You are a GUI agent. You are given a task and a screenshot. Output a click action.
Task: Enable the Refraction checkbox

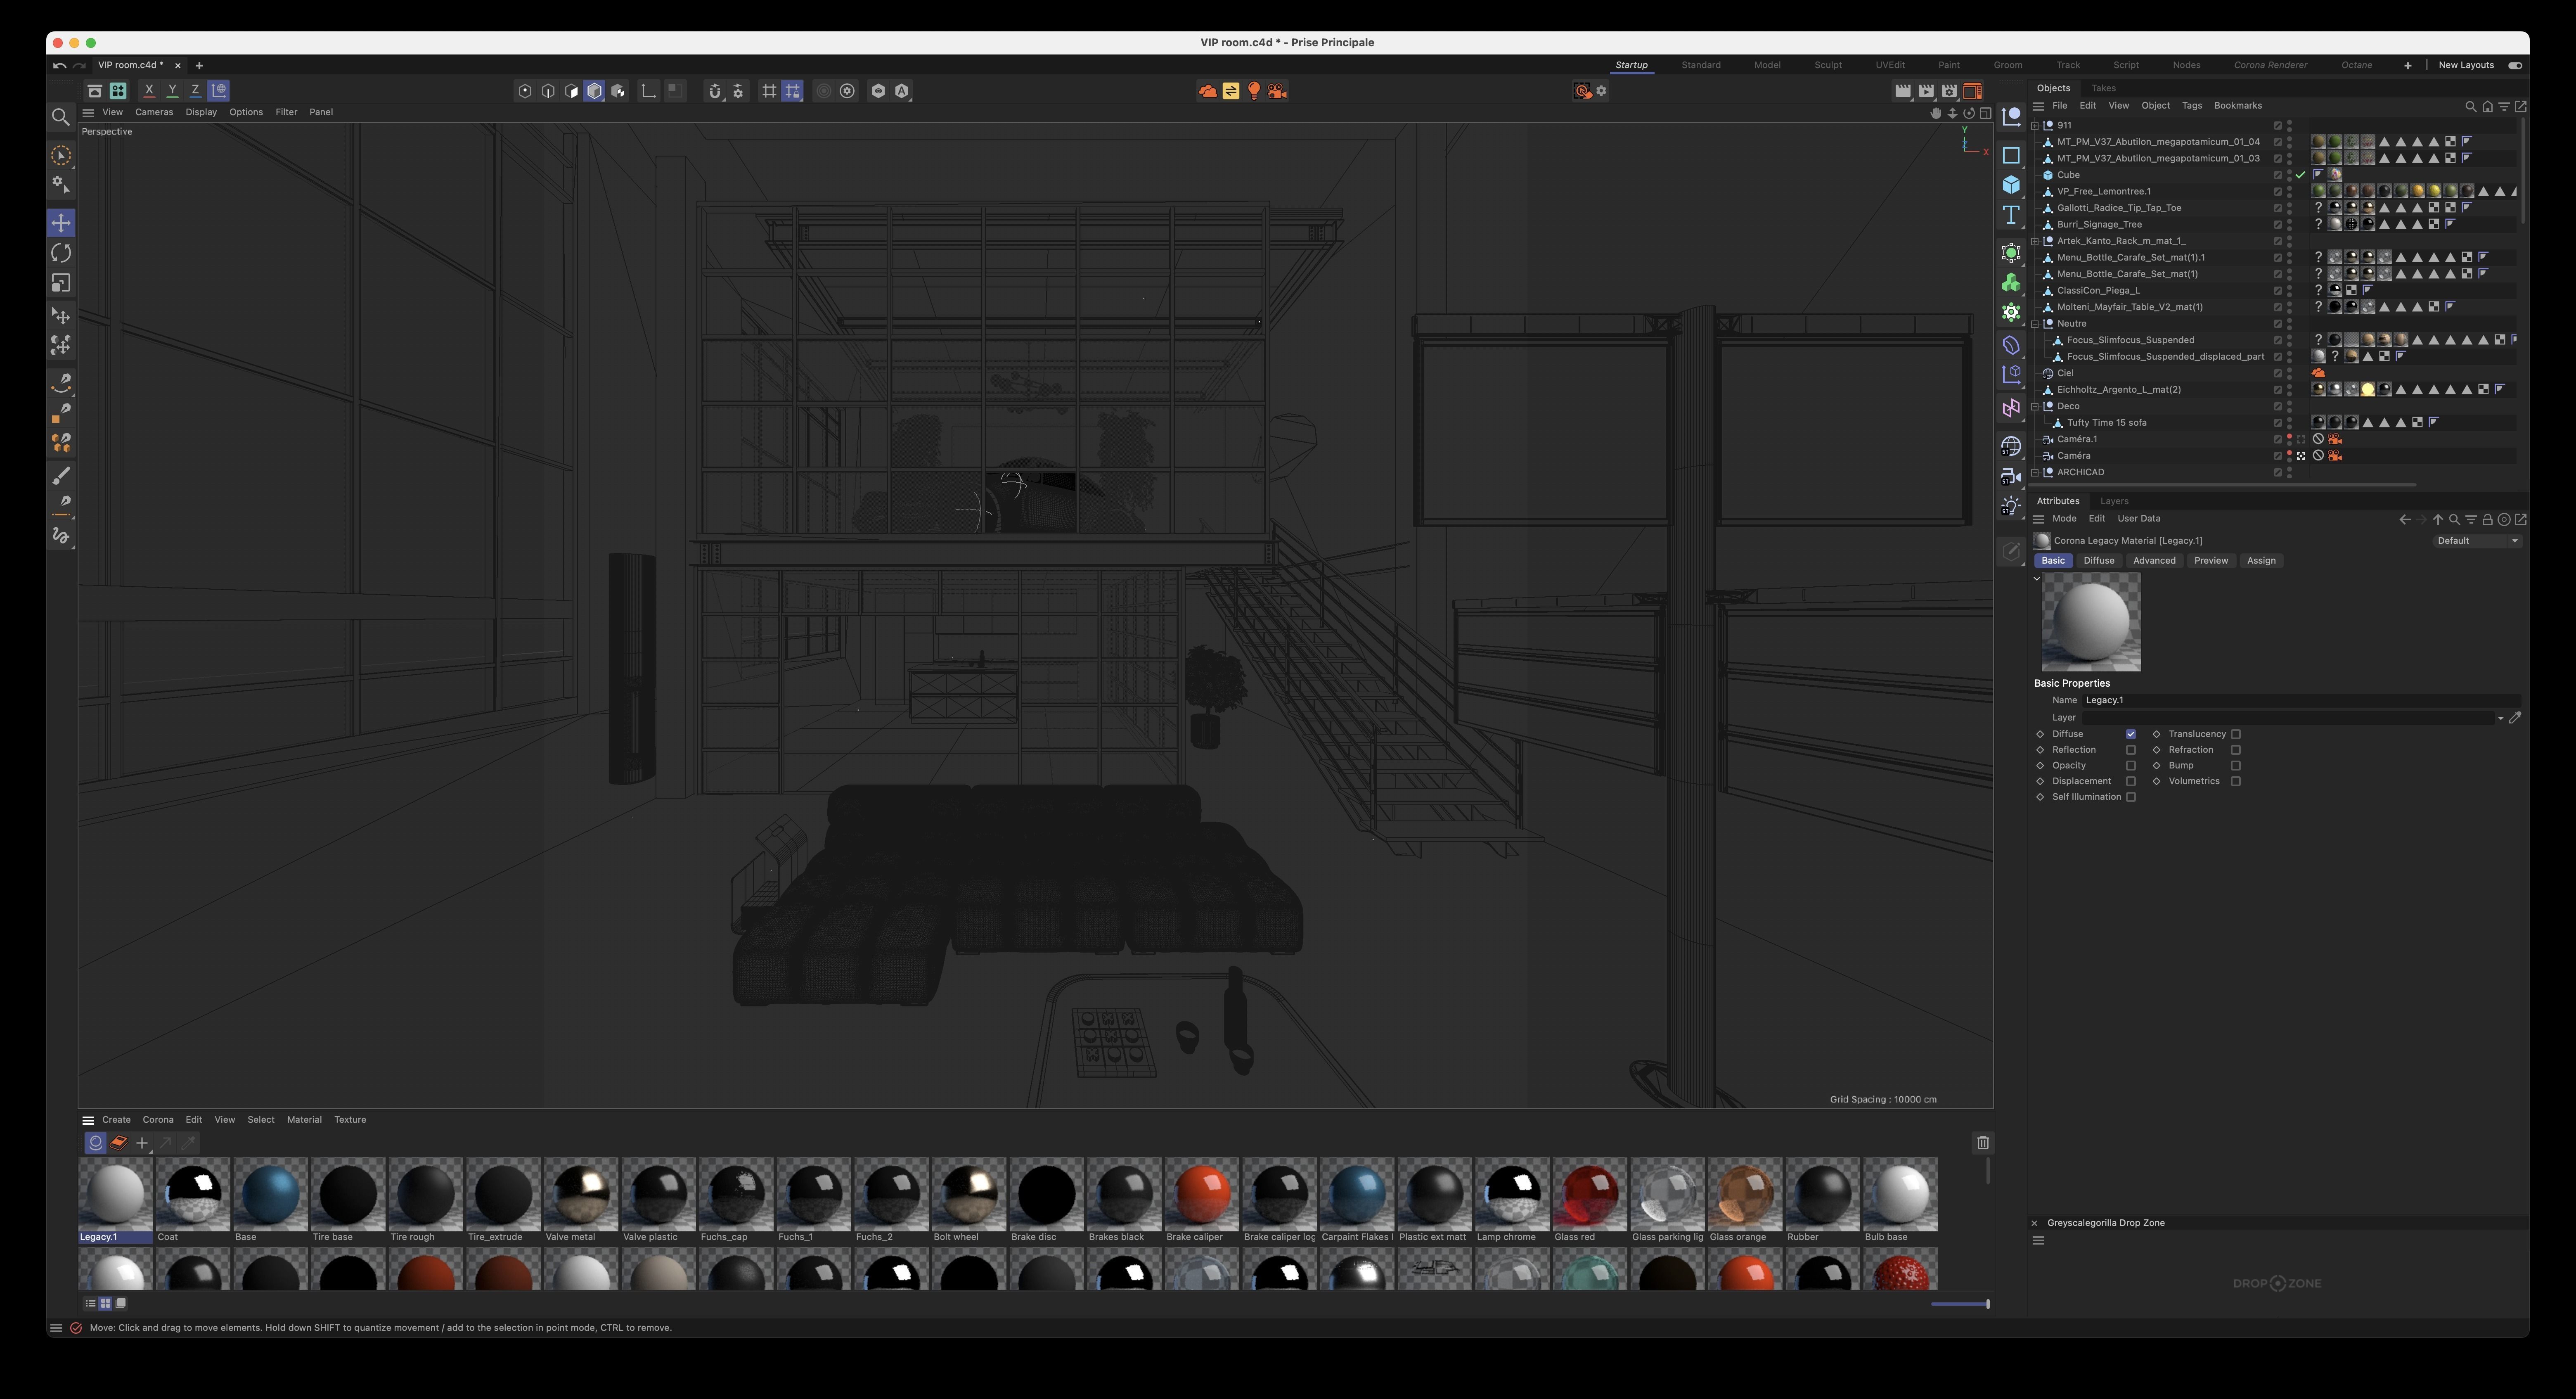click(x=2235, y=750)
